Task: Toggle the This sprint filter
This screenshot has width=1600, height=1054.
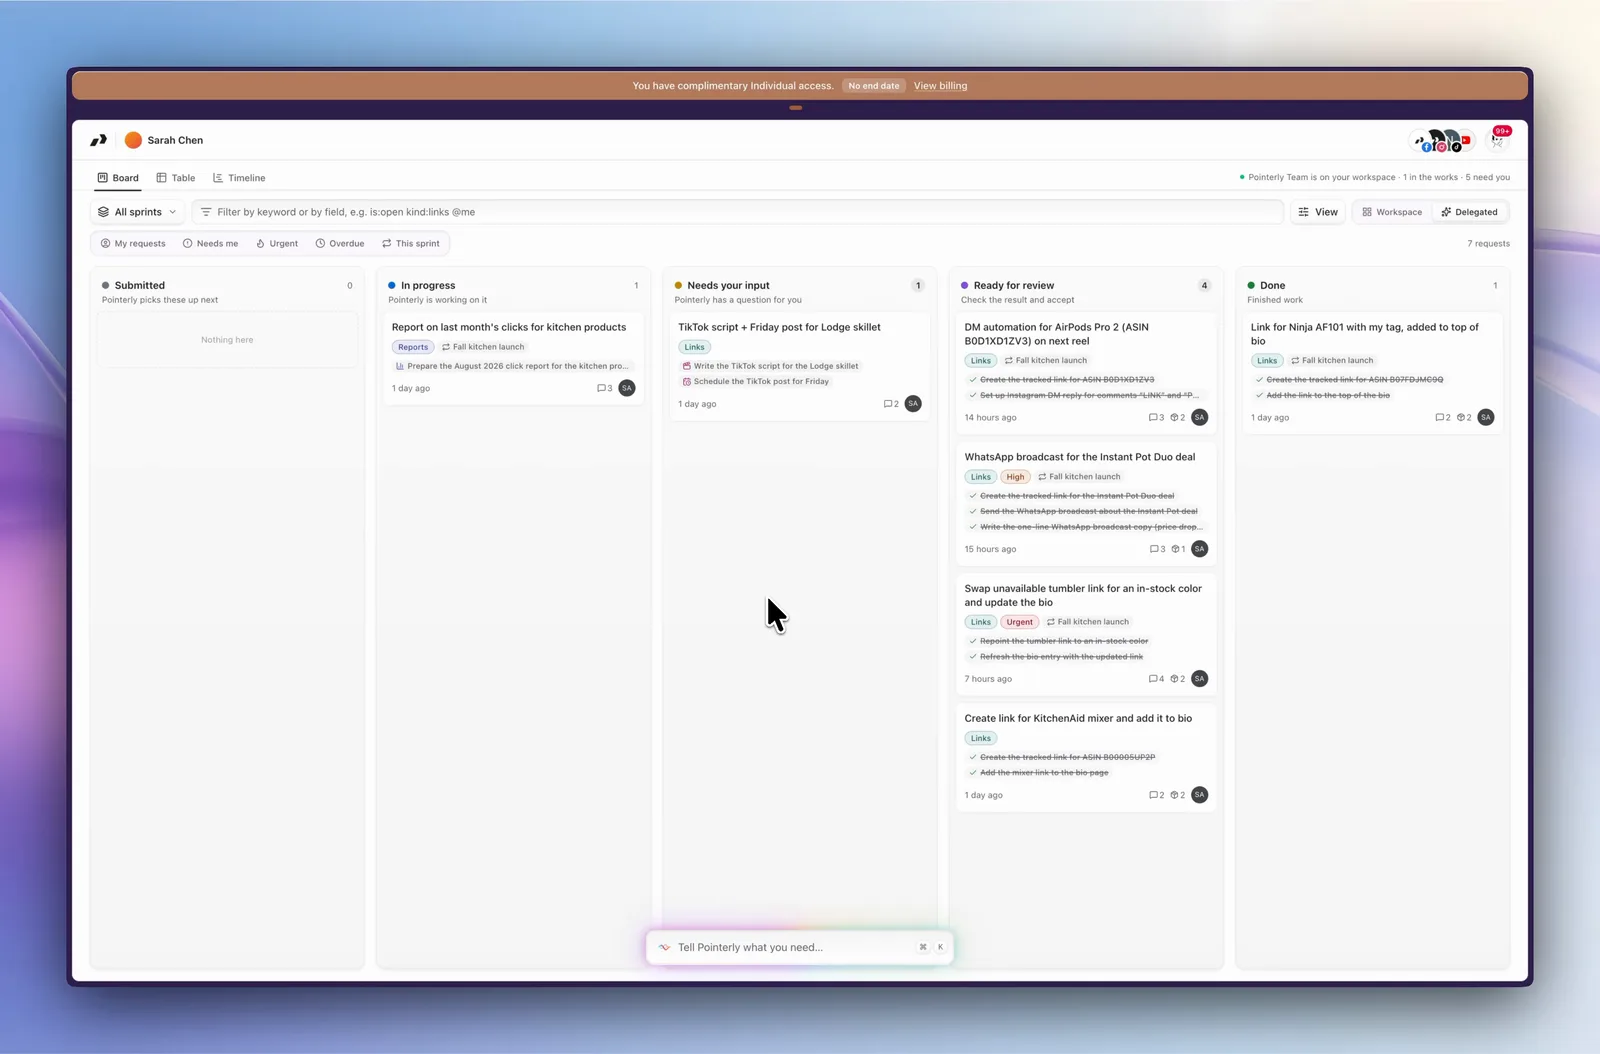Action: 411,243
